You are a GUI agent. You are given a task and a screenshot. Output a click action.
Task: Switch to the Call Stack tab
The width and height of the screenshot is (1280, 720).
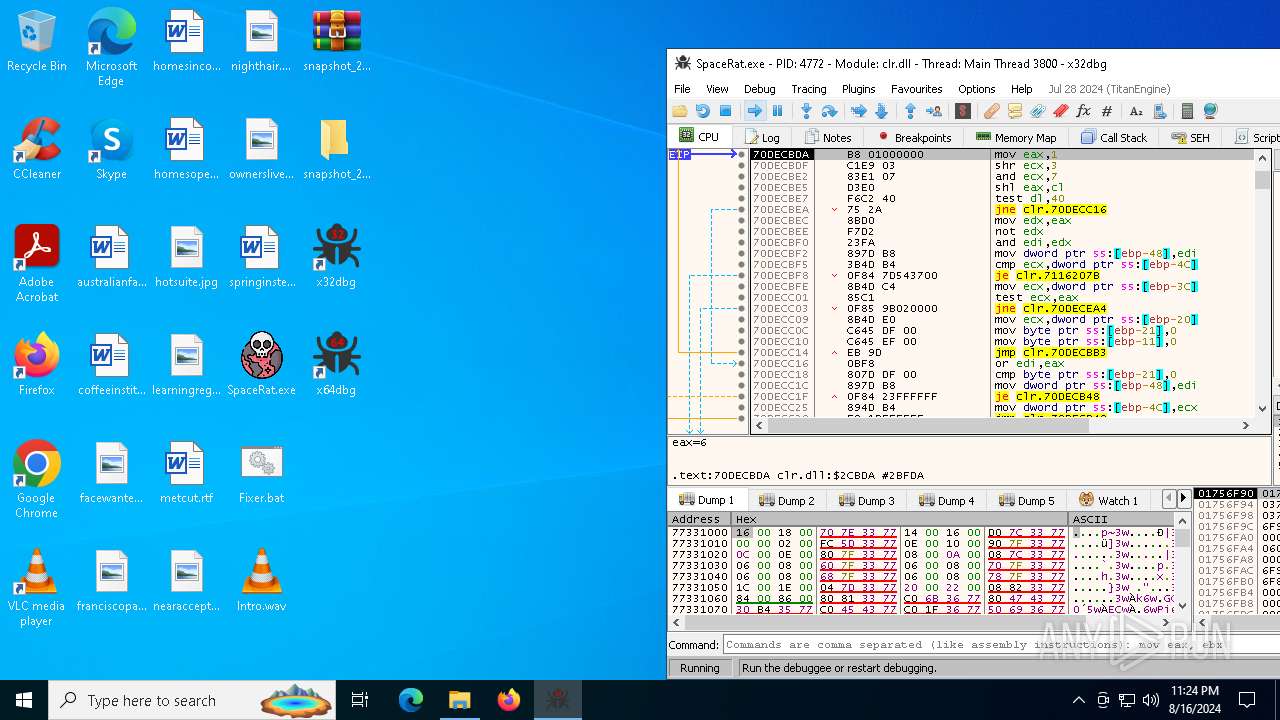point(1114,137)
